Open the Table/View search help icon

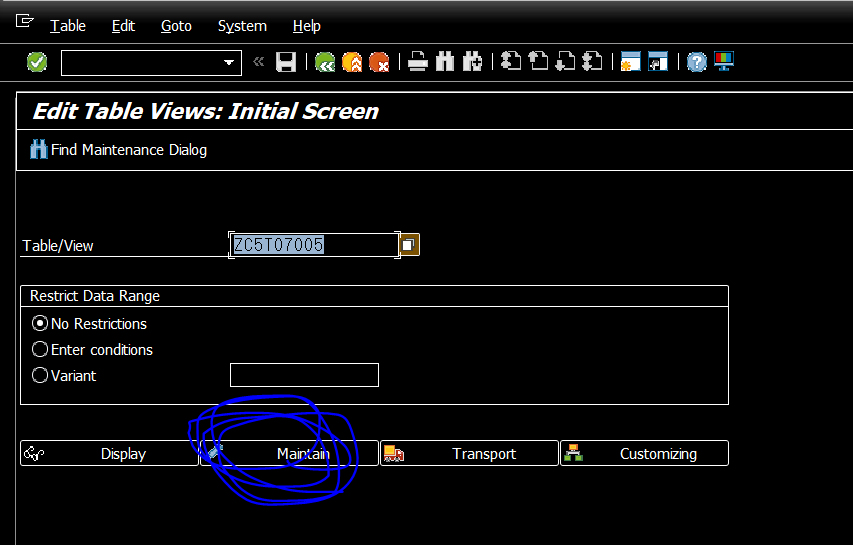coord(409,245)
